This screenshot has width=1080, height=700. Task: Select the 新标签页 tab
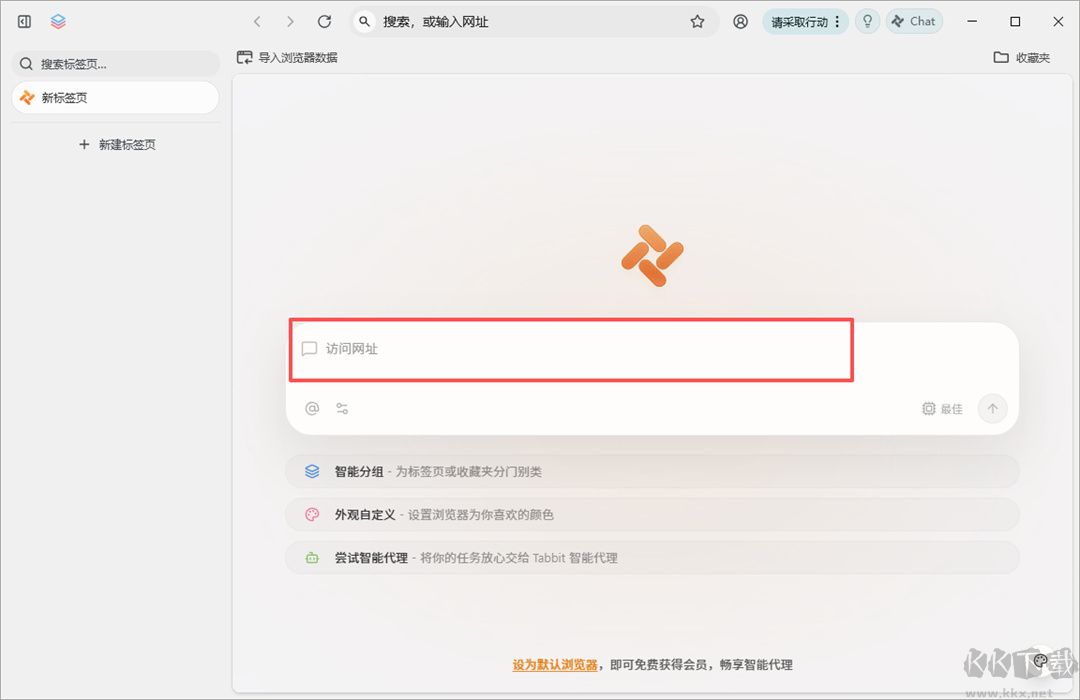coord(116,98)
